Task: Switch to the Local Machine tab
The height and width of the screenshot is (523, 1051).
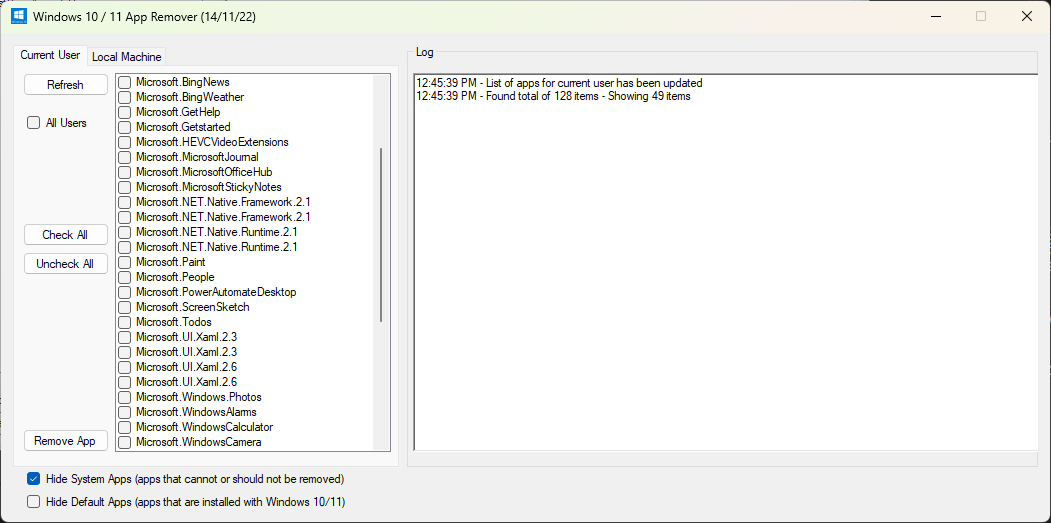Action: coord(126,57)
